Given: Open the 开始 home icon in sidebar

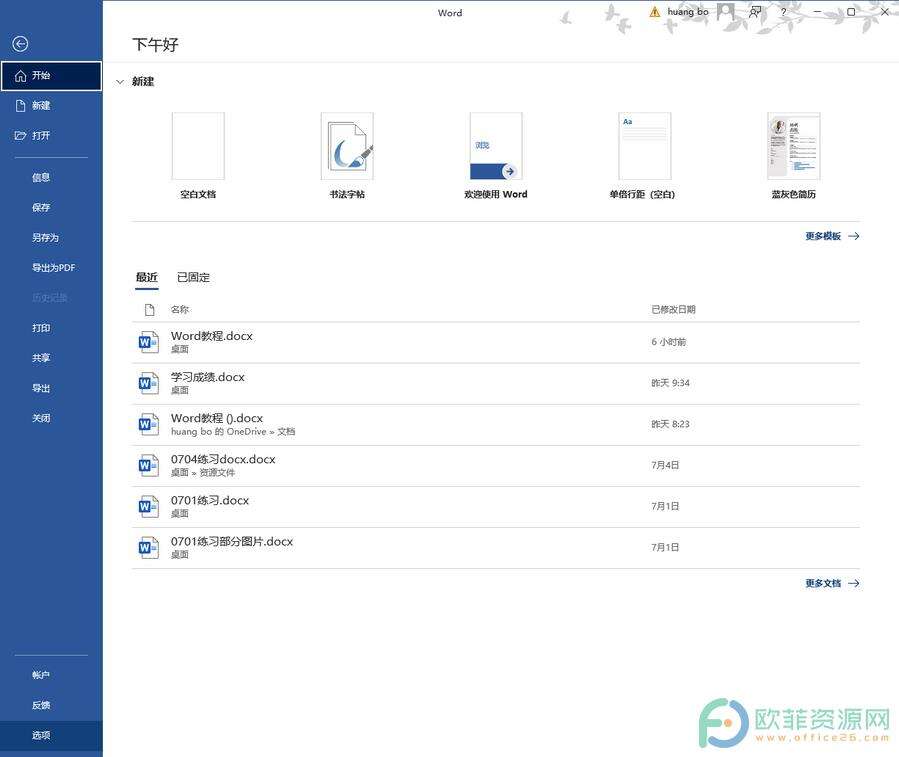Looking at the screenshot, I should coord(21,76).
